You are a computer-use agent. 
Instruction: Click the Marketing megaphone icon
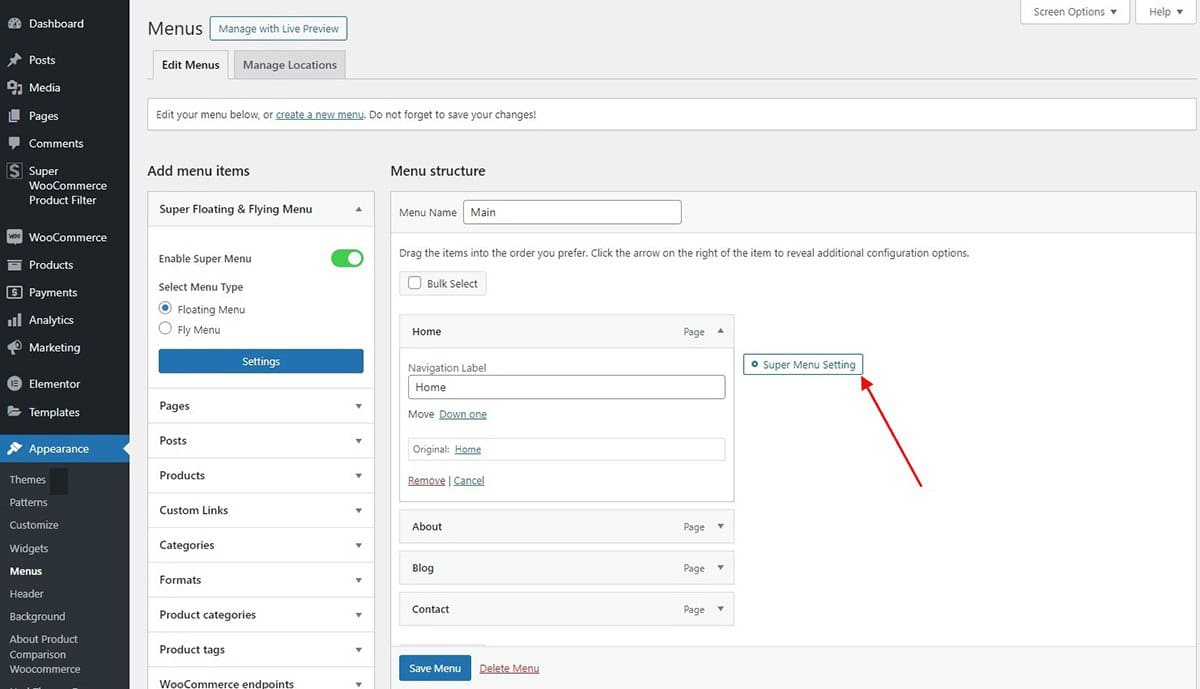(14, 348)
